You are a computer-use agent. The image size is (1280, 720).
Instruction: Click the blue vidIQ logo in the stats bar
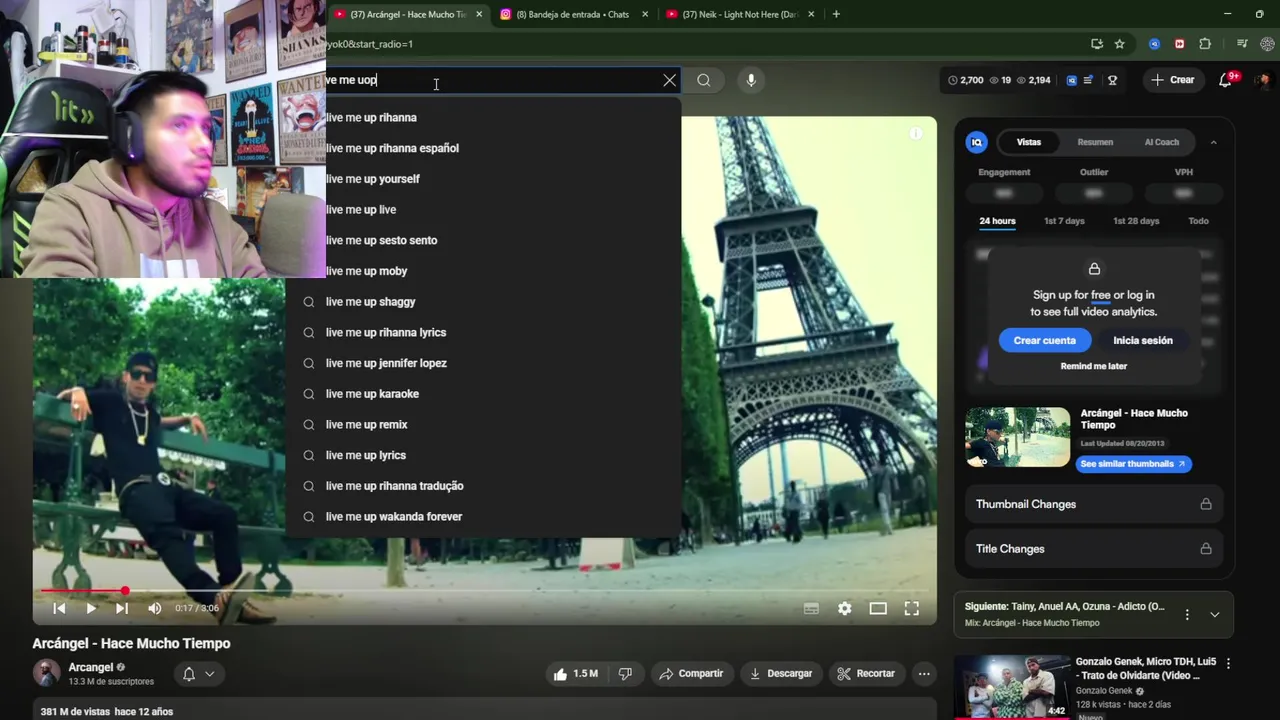tap(1072, 80)
